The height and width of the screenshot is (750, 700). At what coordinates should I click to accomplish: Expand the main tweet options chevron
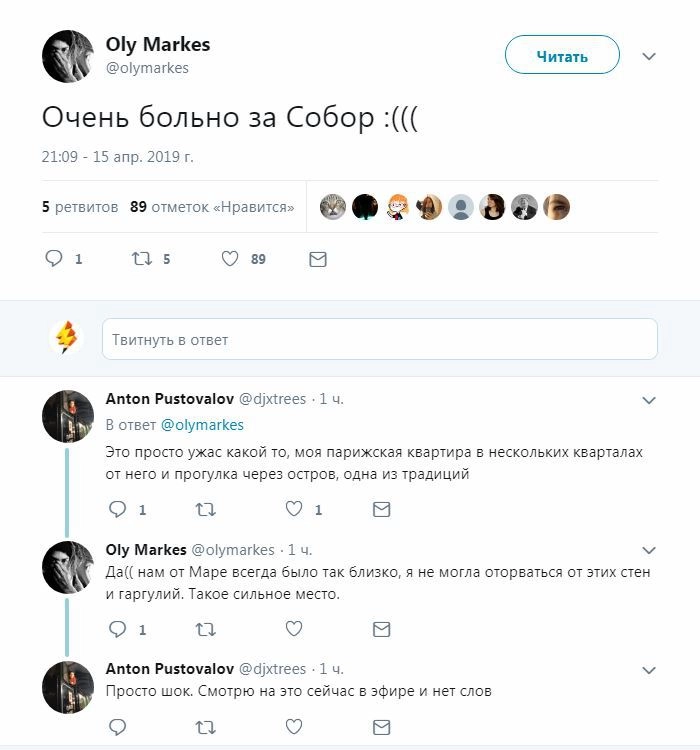pos(649,56)
